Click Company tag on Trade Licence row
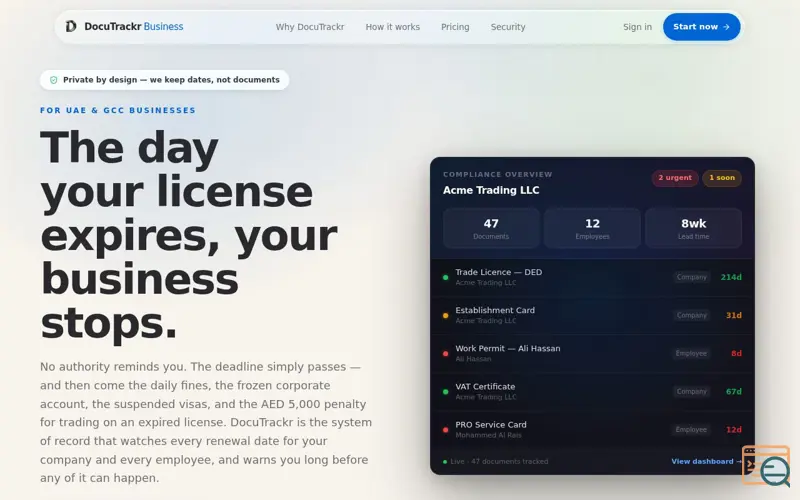The image size is (800, 500). [x=692, y=278]
